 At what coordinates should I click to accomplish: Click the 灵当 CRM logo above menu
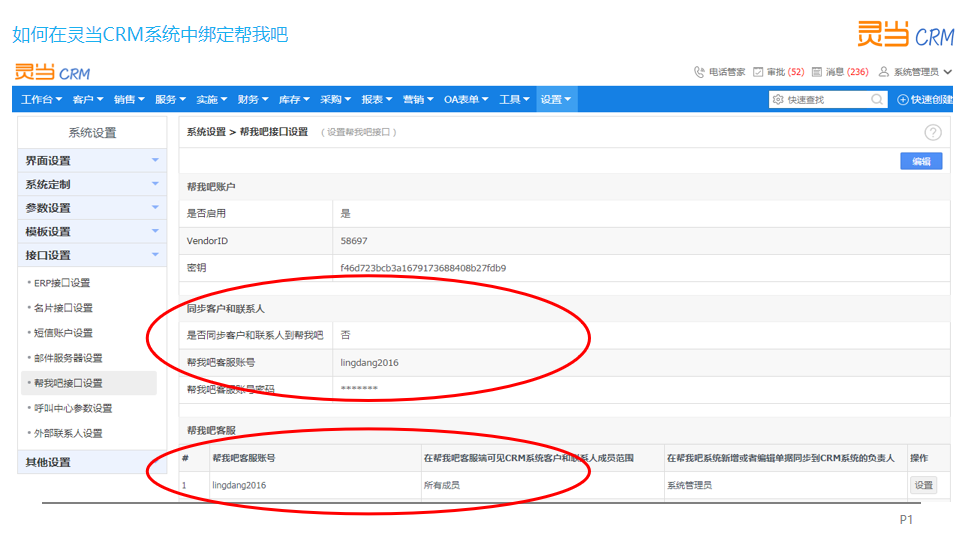[x=52, y=72]
